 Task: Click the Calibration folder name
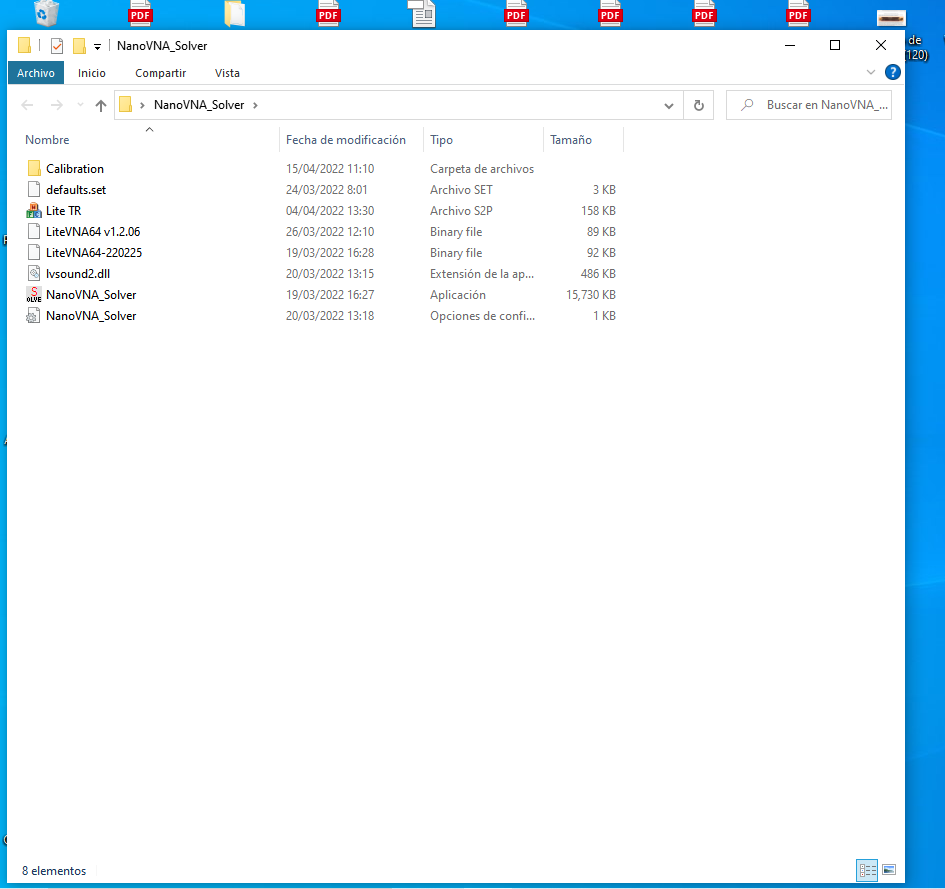(75, 169)
